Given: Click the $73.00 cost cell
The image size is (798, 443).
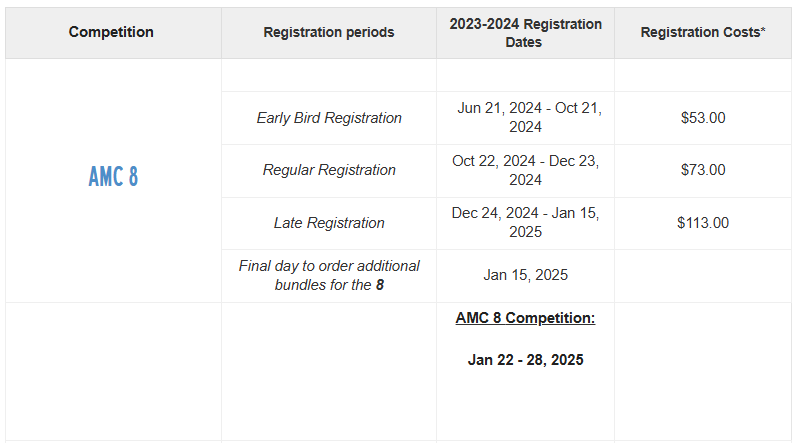Looking at the screenshot, I should click(703, 170).
